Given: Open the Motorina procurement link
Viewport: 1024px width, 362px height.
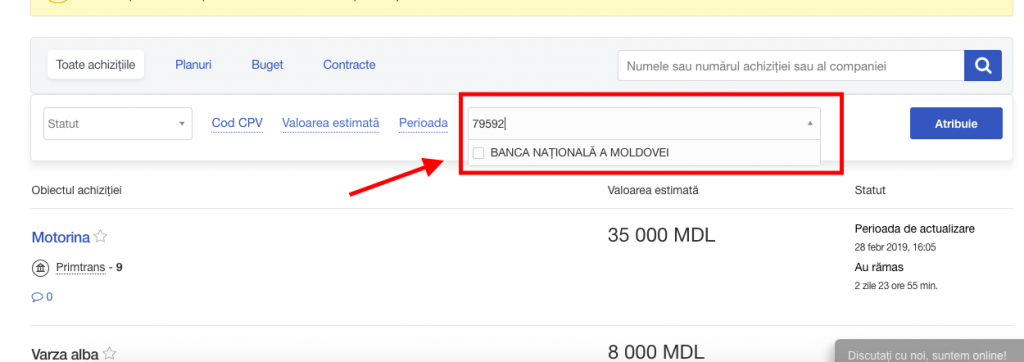Looking at the screenshot, I should [x=61, y=237].
